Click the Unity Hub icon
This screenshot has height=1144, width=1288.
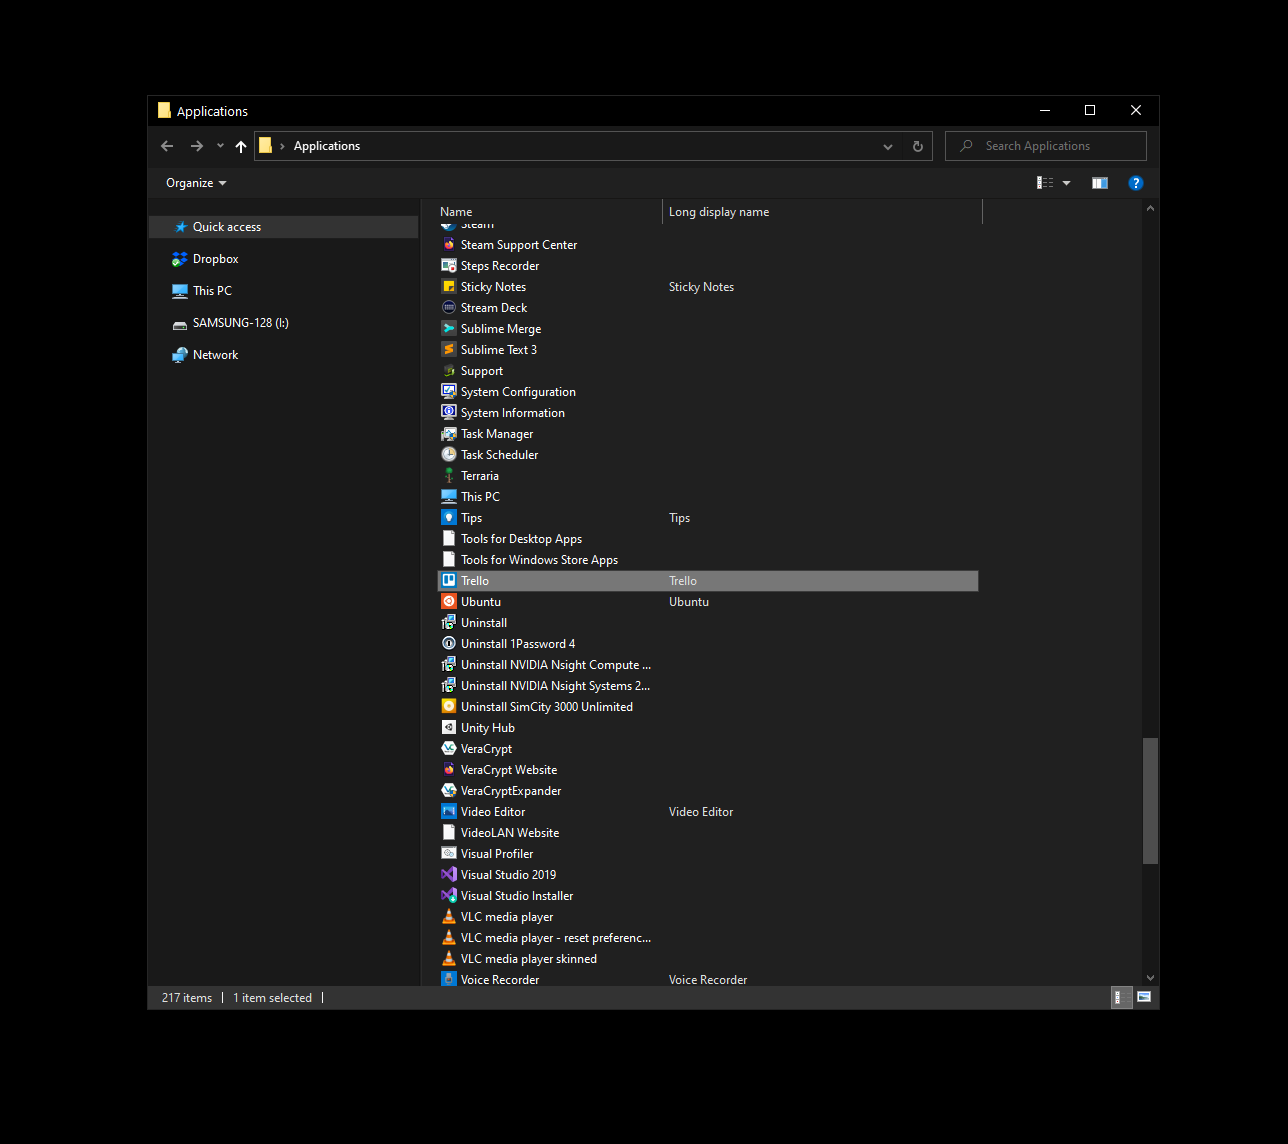pos(449,728)
